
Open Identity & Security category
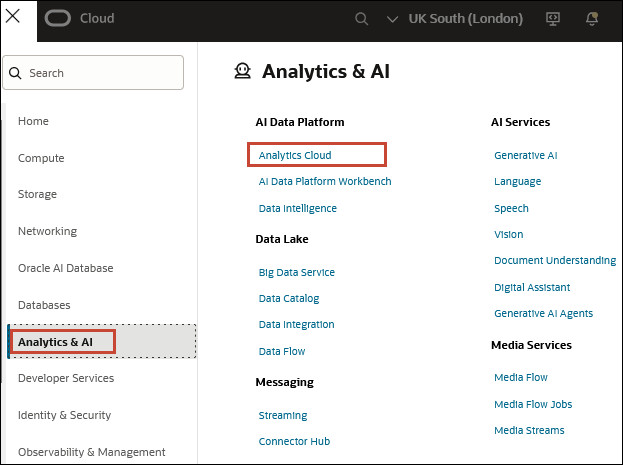(64, 415)
